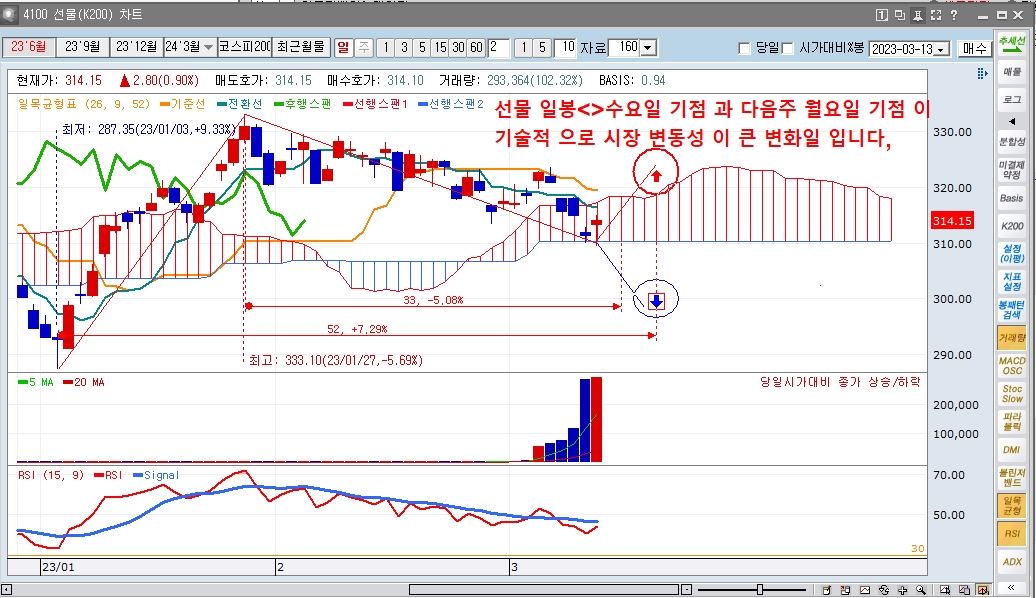This screenshot has width=1036, height=598.
Task: Enable the 당일 checkbox
Action: 744,48
